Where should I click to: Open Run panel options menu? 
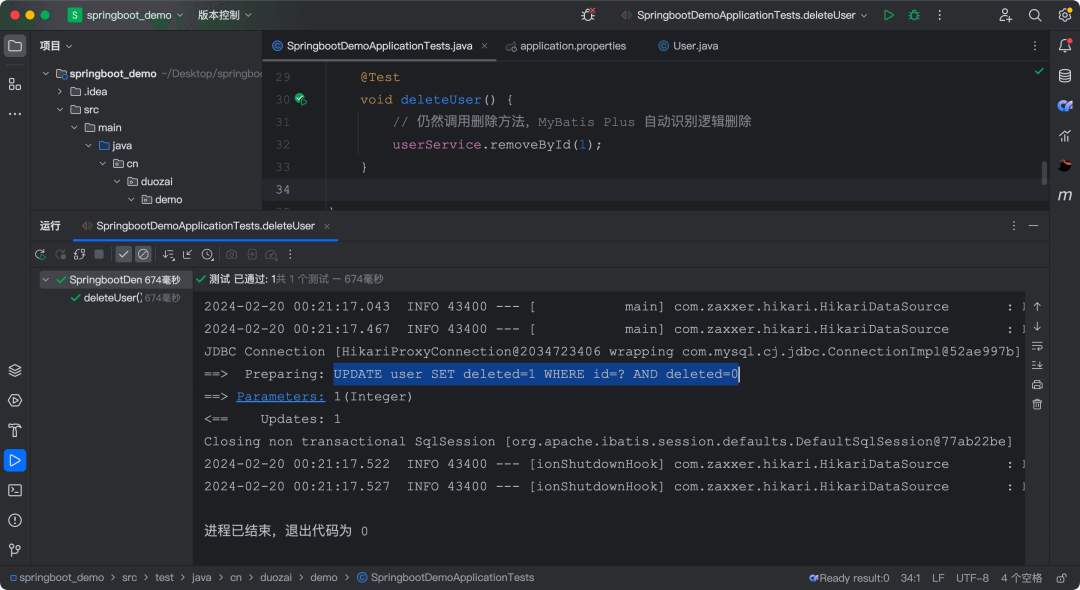tap(1014, 226)
